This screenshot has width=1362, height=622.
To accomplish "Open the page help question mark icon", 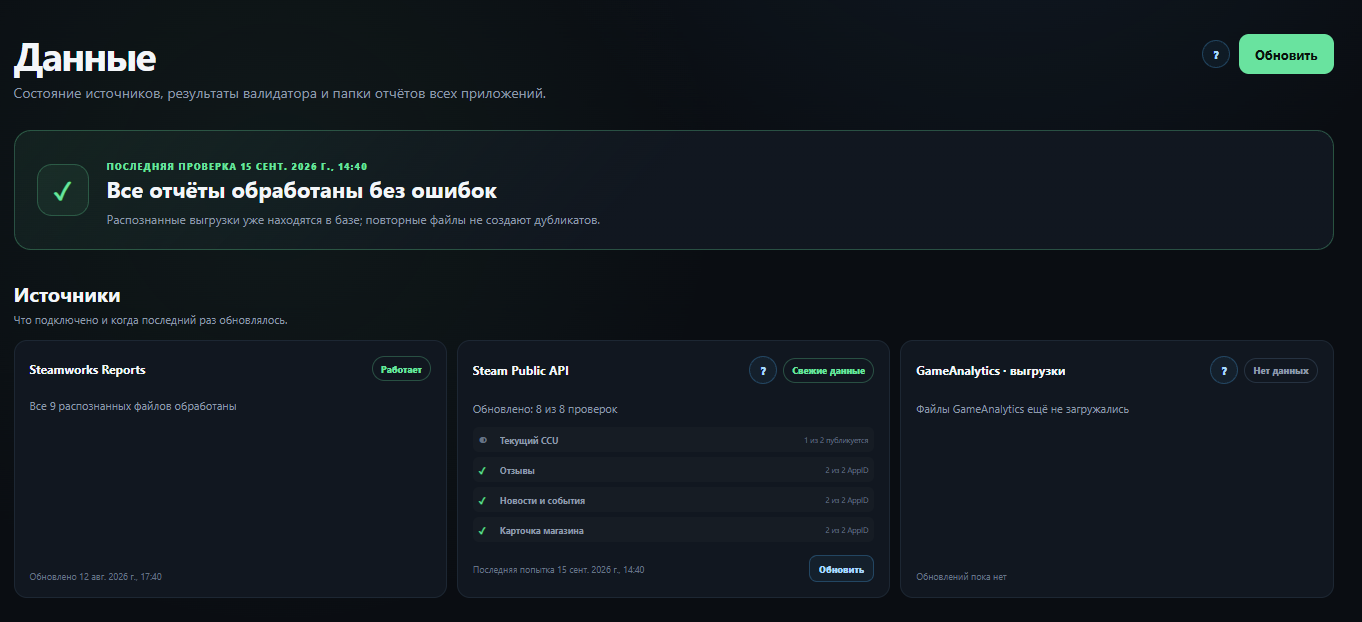I will click(x=1216, y=54).
